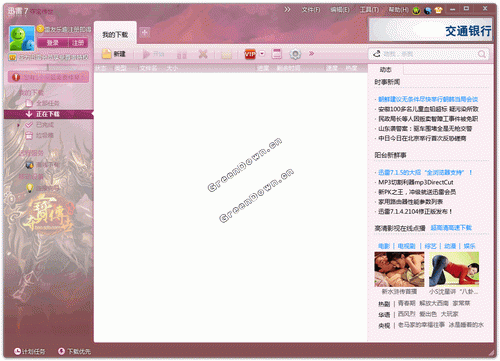Click the yellow shirt skin icon

(438, 10)
